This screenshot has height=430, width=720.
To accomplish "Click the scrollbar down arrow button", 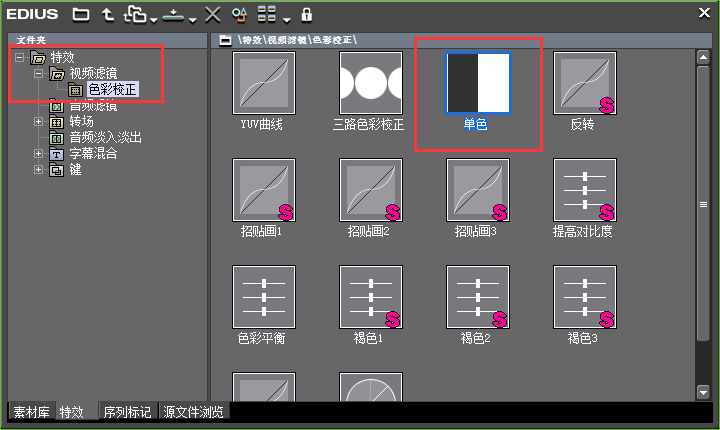I will [x=703, y=392].
